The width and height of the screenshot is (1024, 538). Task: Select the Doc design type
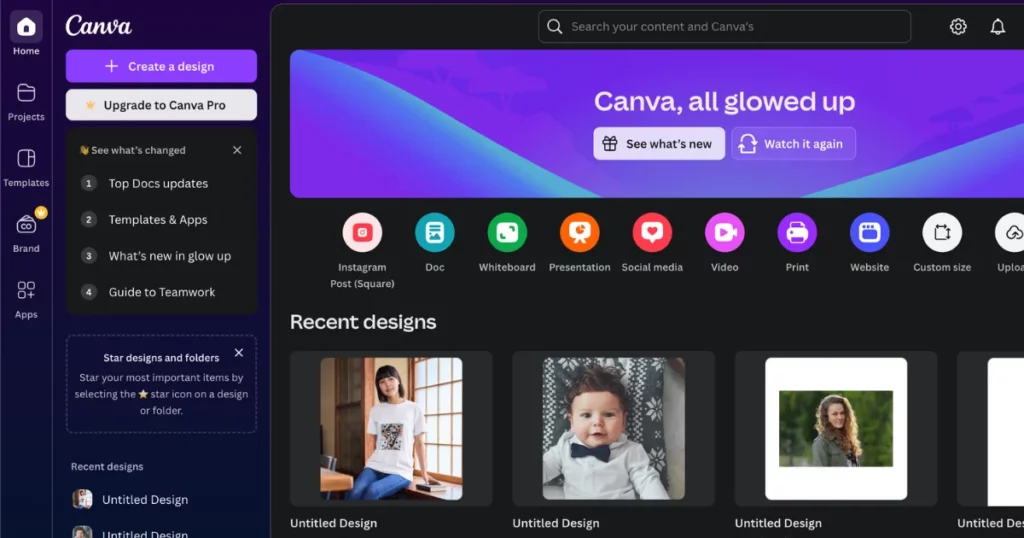435,243
